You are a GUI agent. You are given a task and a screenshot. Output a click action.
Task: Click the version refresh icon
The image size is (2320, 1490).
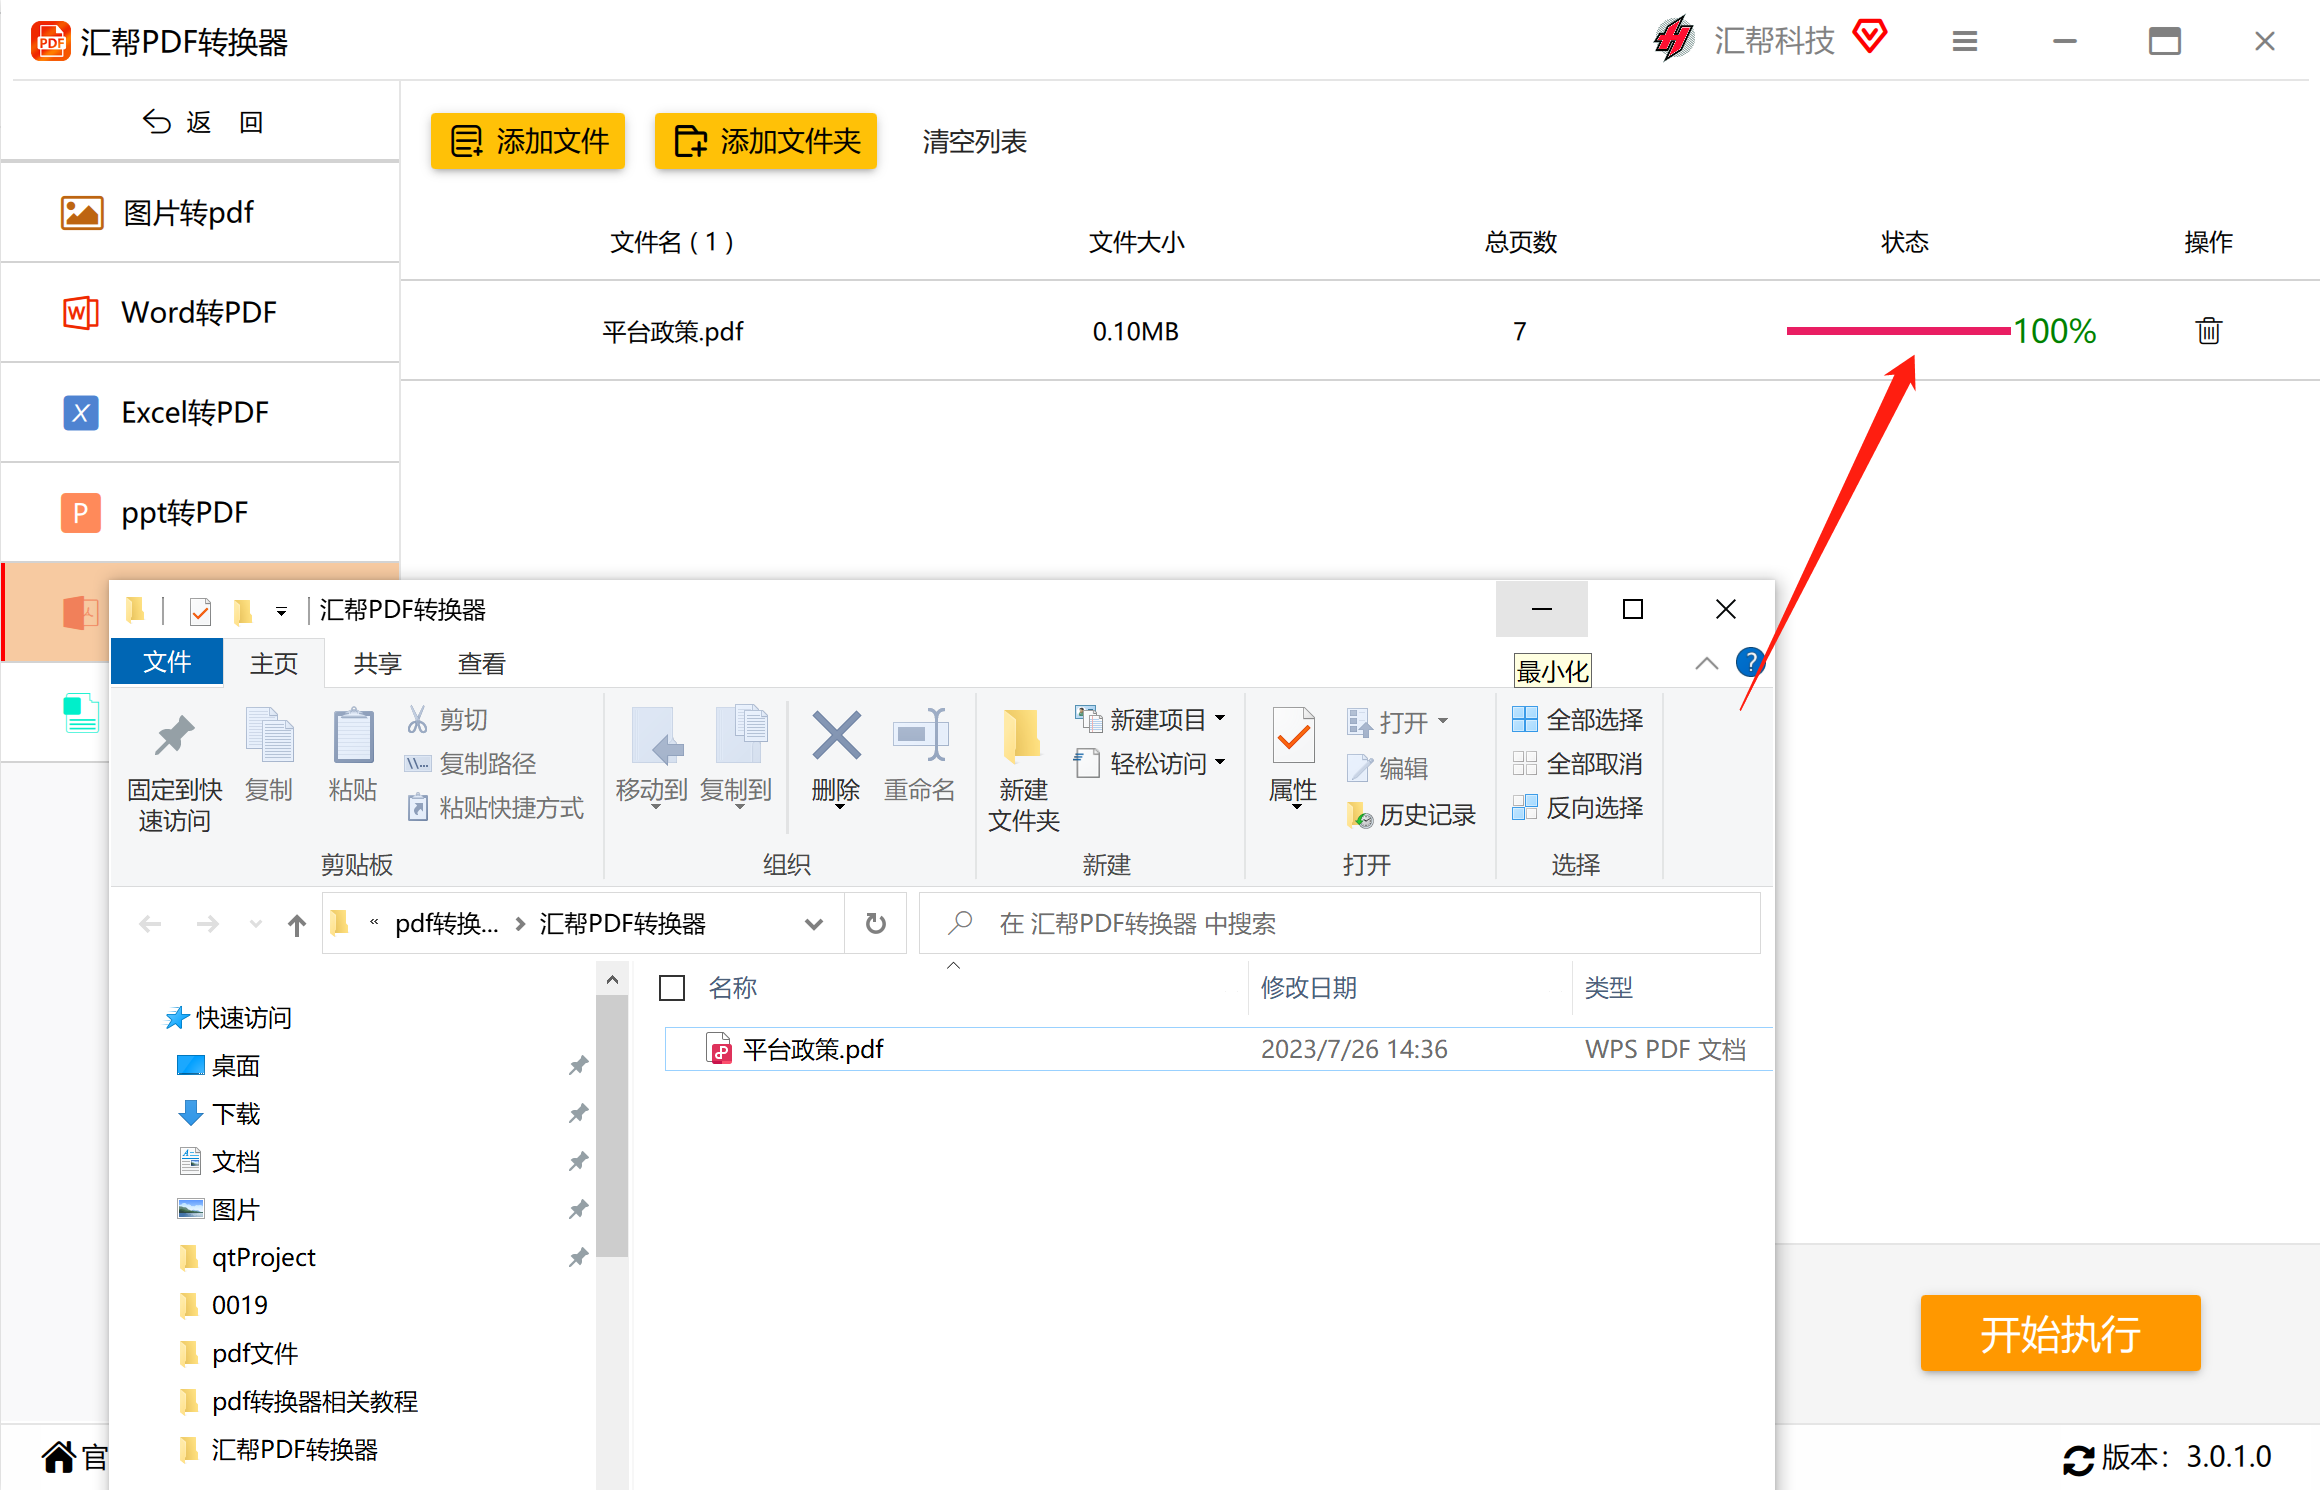[x=2078, y=1459]
